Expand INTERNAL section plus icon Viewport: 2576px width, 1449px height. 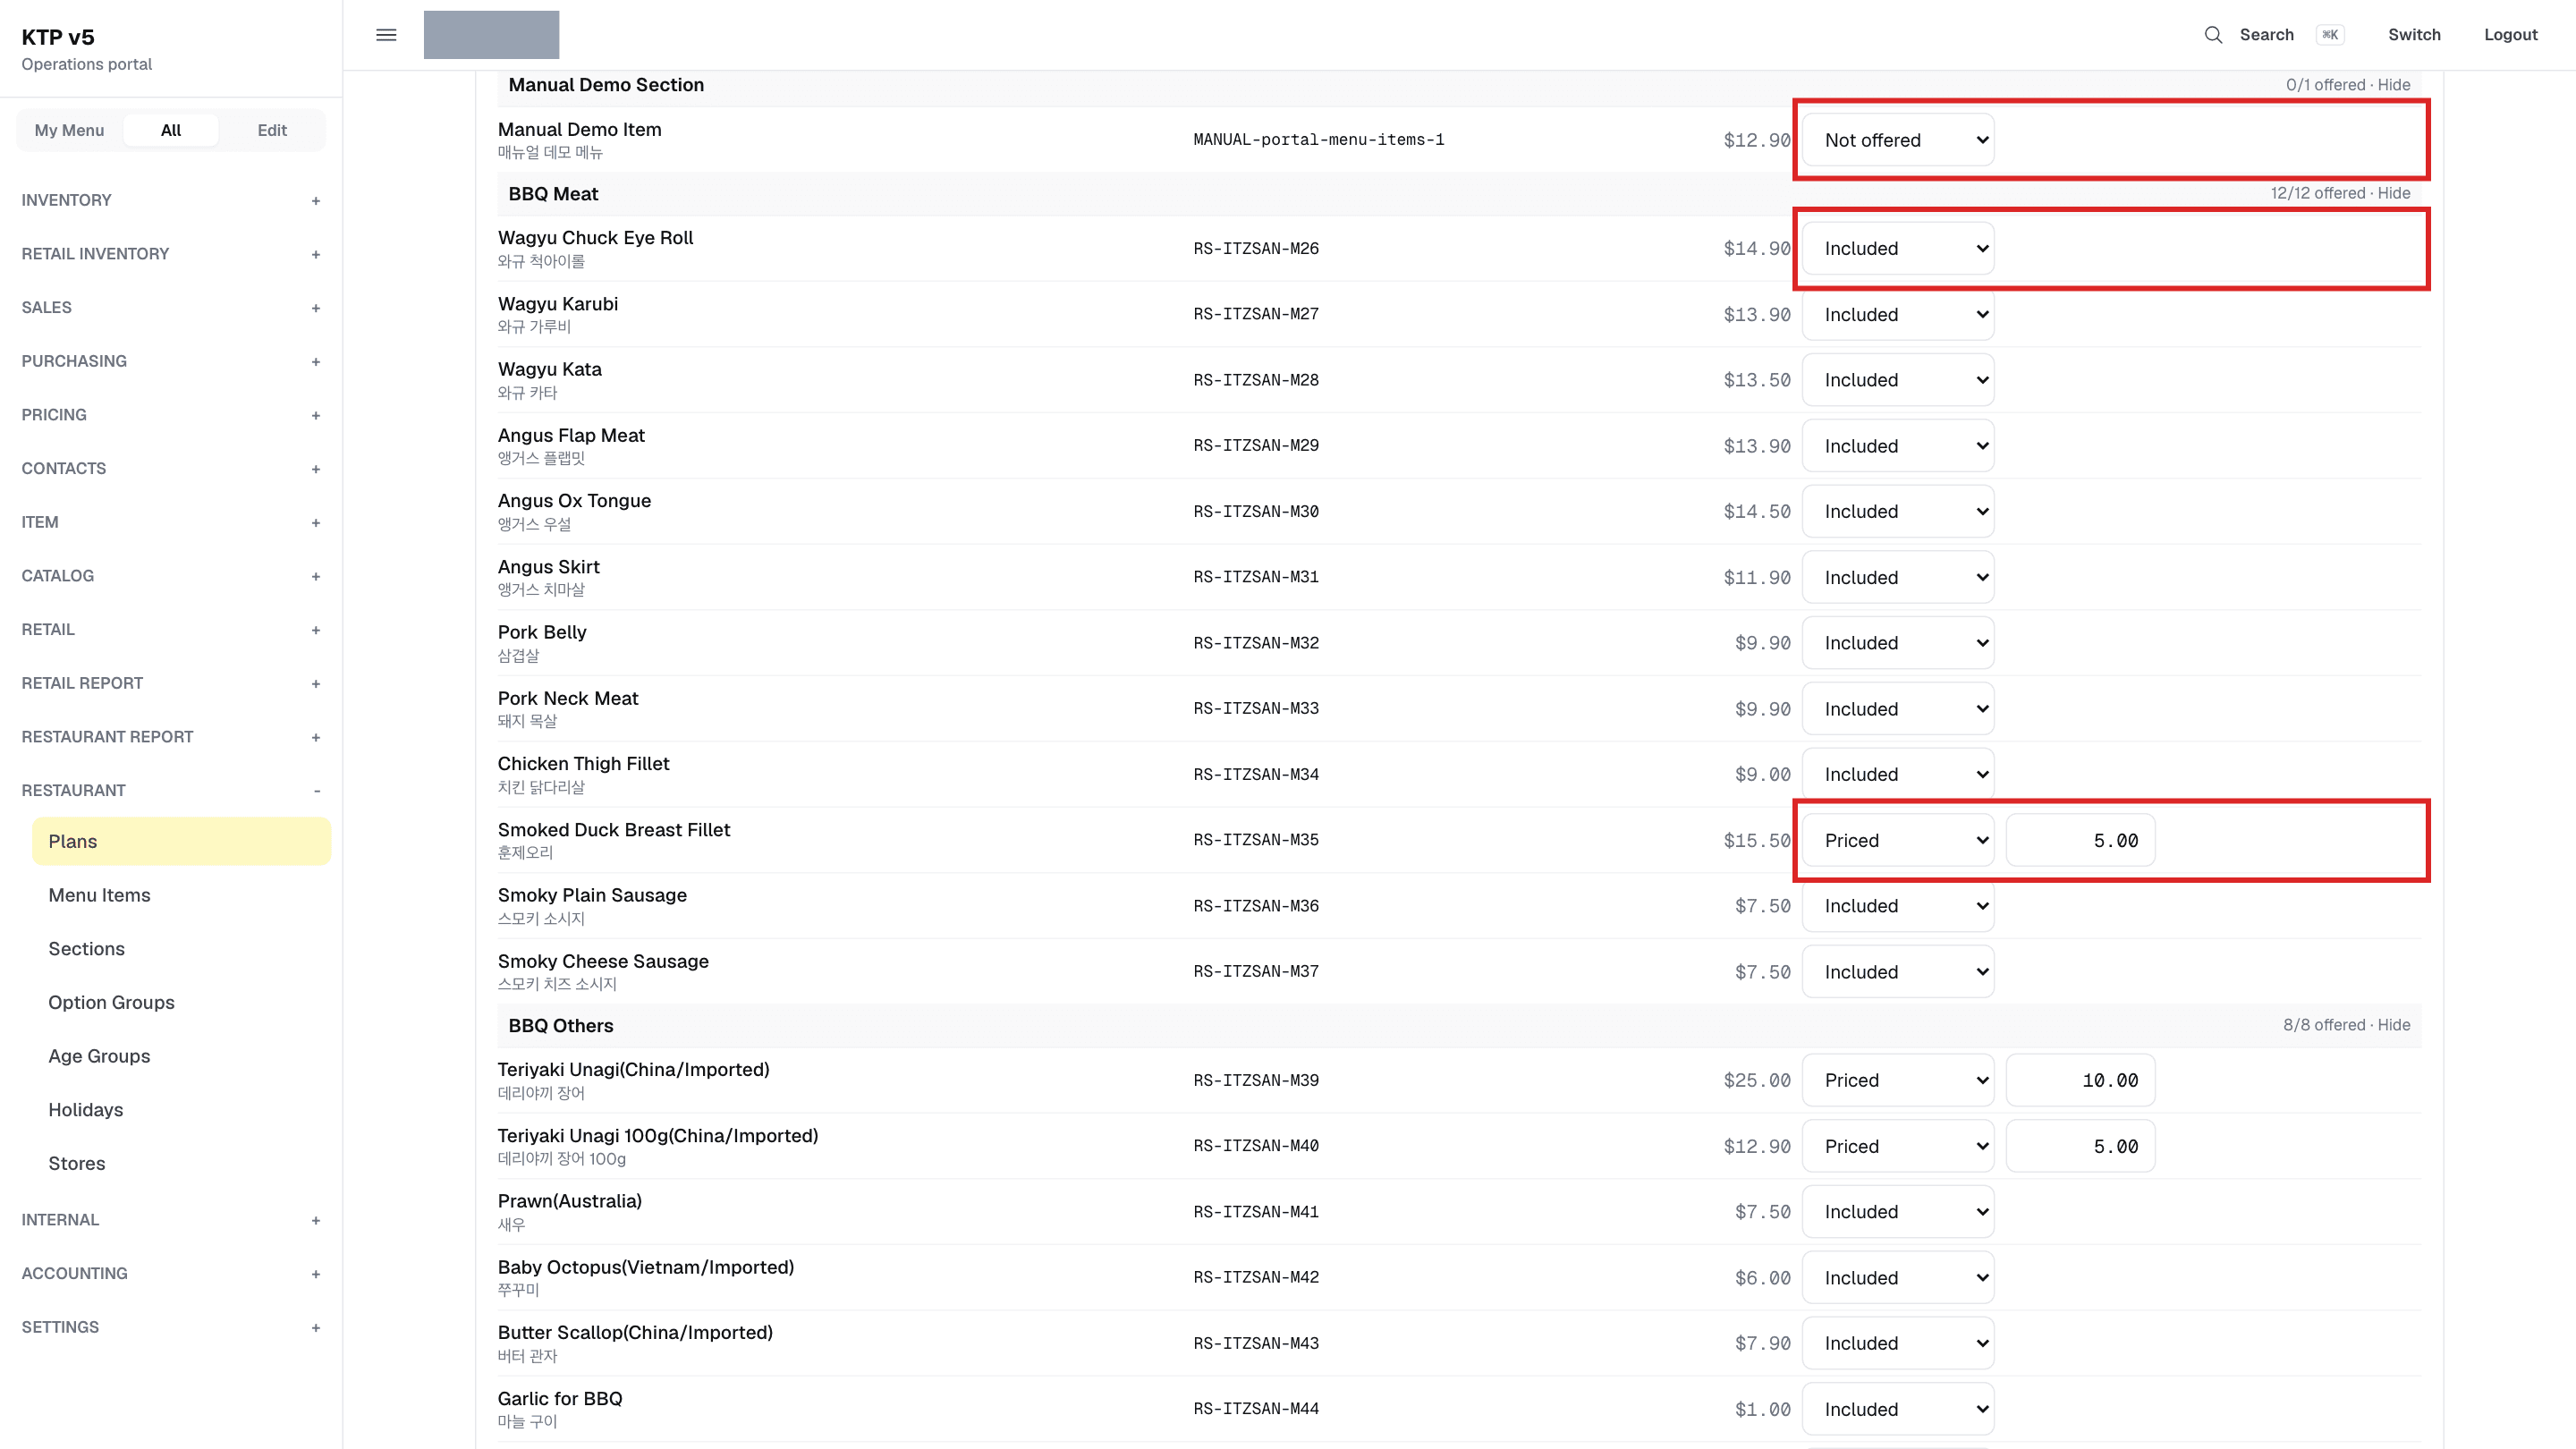click(x=316, y=1220)
